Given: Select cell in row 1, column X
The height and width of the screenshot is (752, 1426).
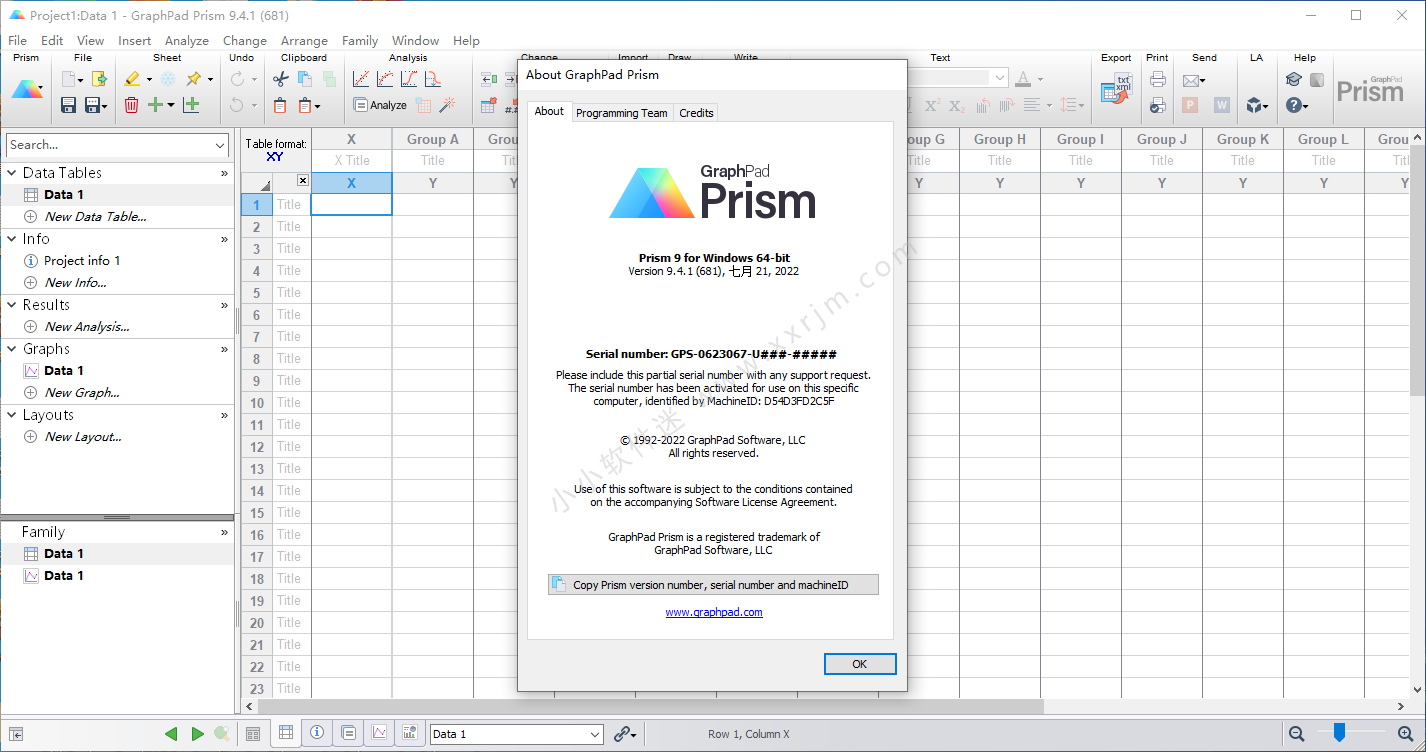Looking at the screenshot, I should (351, 204).
